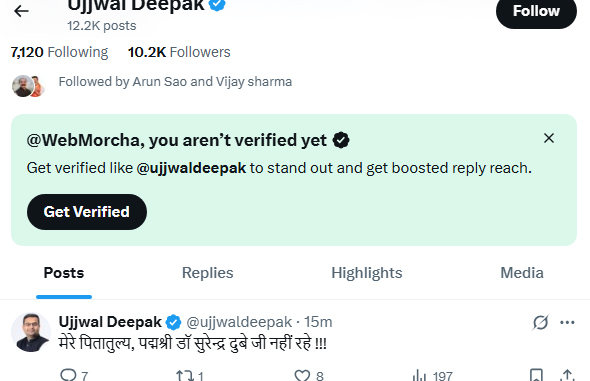Open the post's three-dot more menu
This screenshot has height=381, width=590.
click(x=567, y=322)
